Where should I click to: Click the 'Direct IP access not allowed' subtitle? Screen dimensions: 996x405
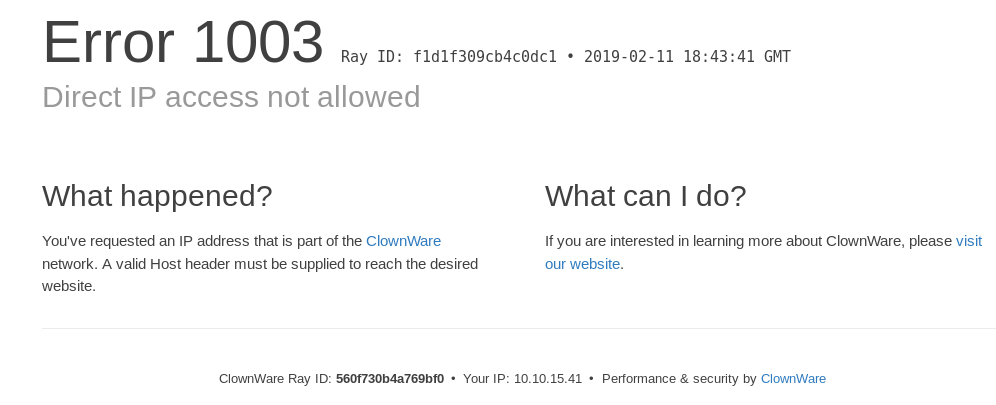coord(231,97)
